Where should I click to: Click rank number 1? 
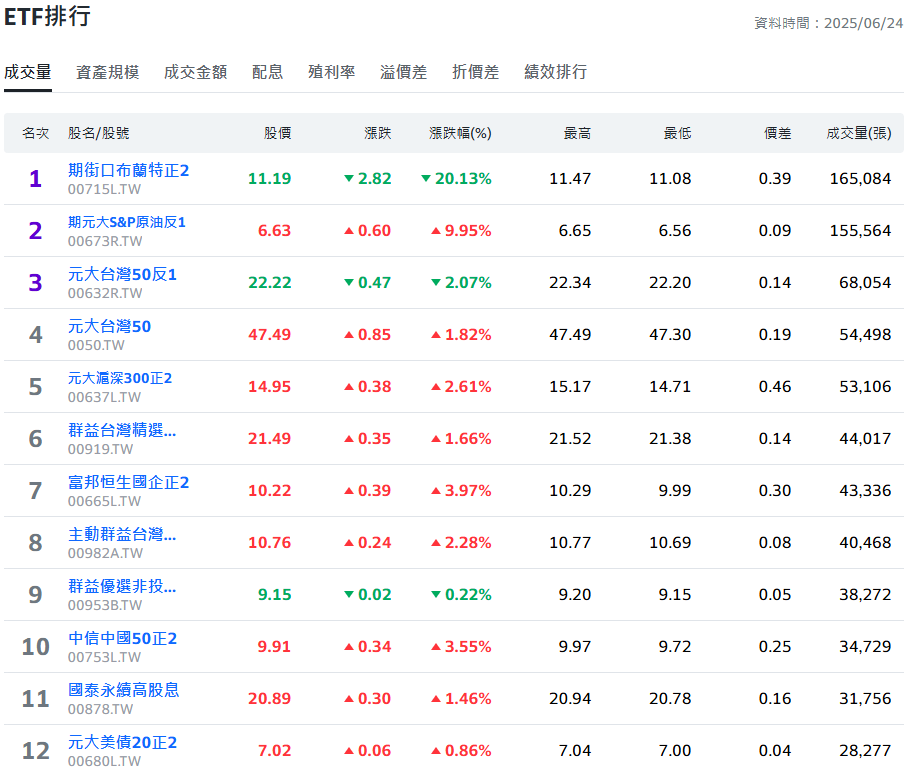coord(36,178)
